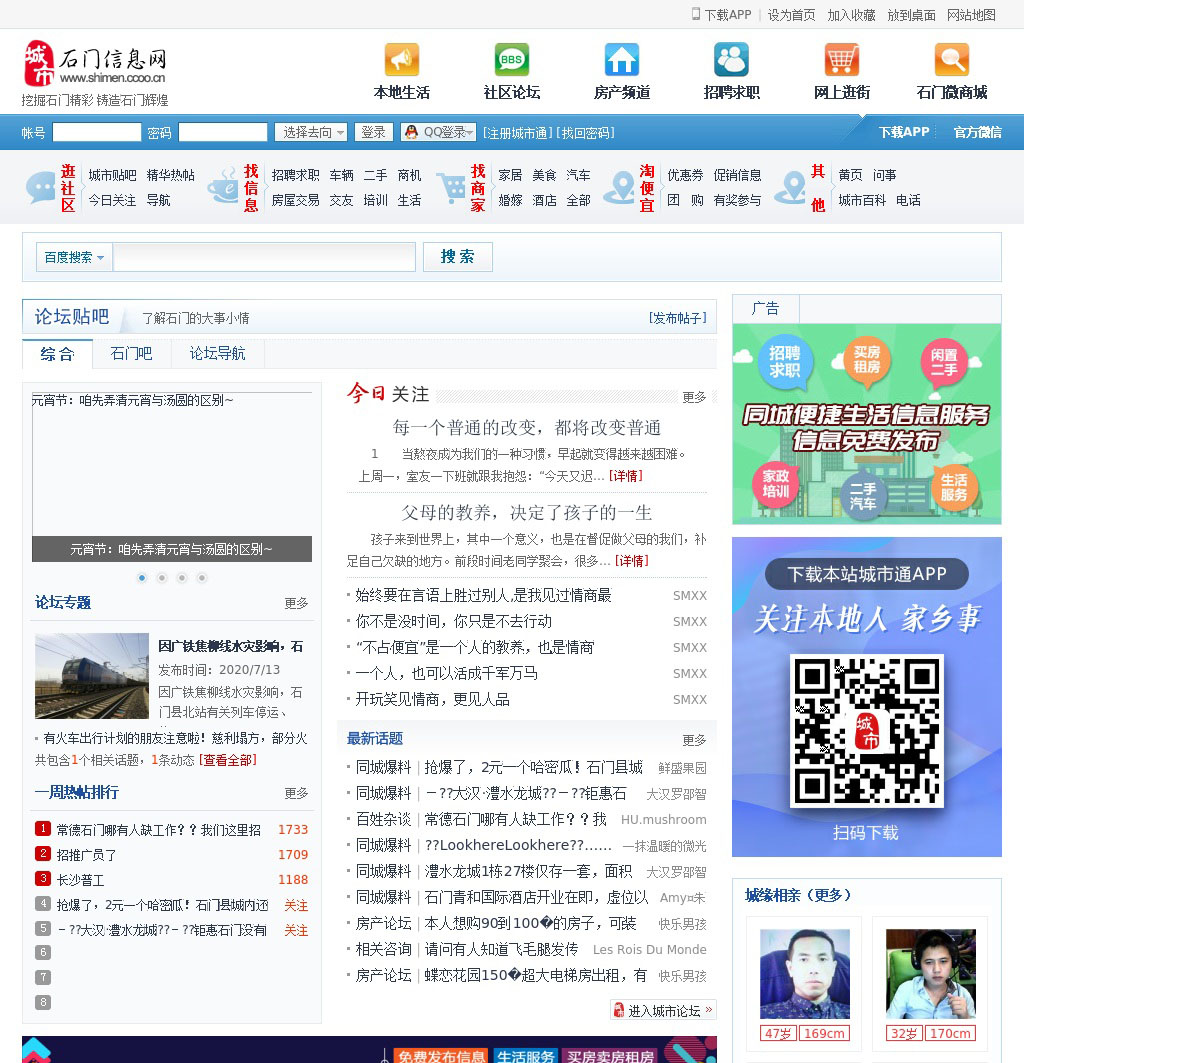Open the 招聘求职 people icon
Viewport: 1200px width, 1063px height.
[x=731, y=60]
